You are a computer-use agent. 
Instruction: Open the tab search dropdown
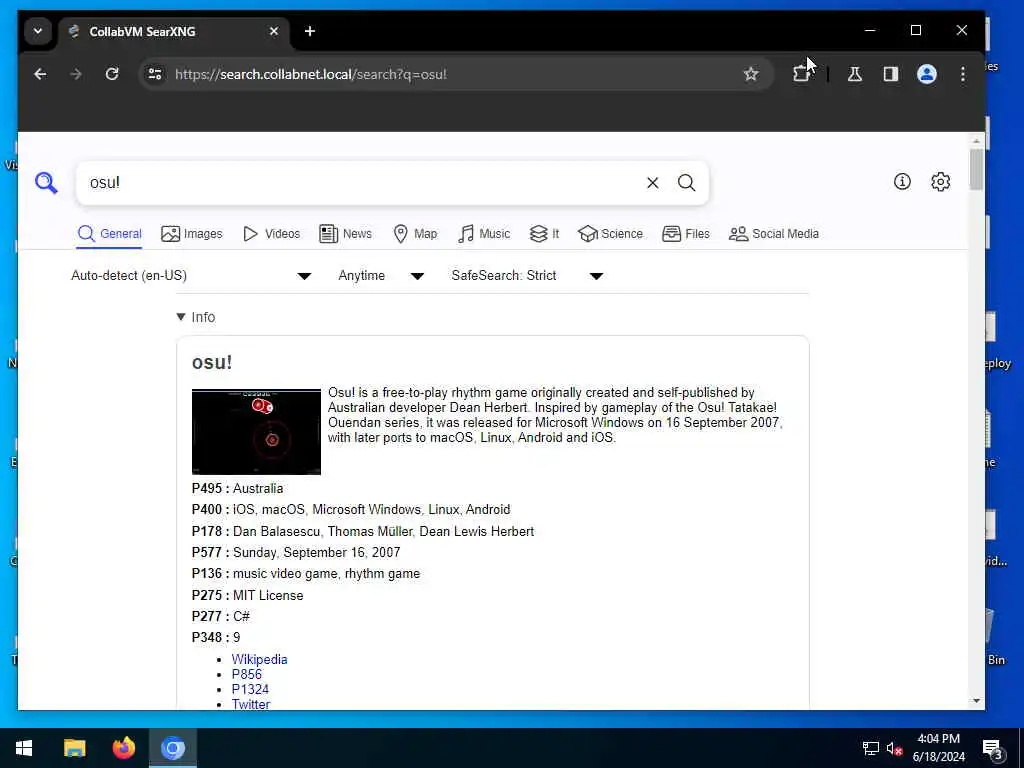[38, 31]
